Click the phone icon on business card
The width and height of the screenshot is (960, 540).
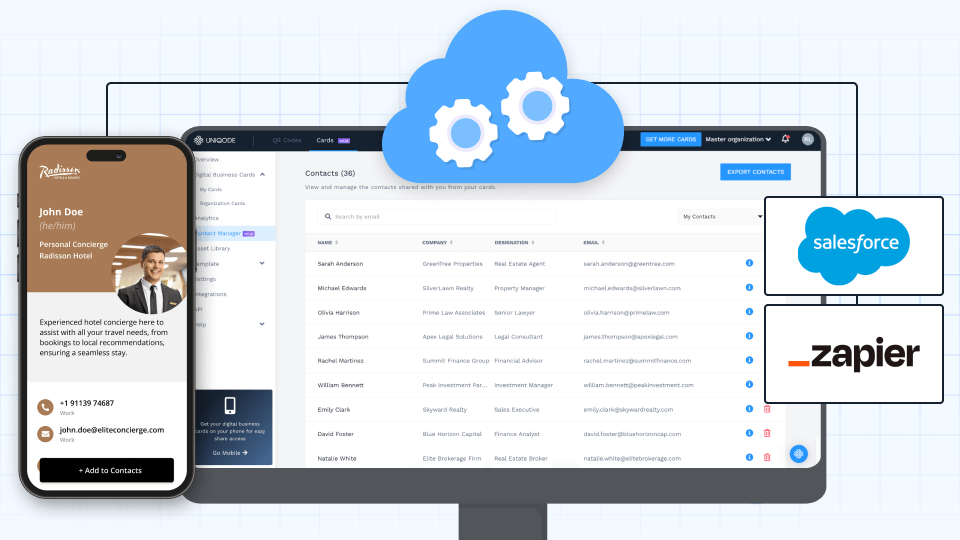click(x=45, y=407)
